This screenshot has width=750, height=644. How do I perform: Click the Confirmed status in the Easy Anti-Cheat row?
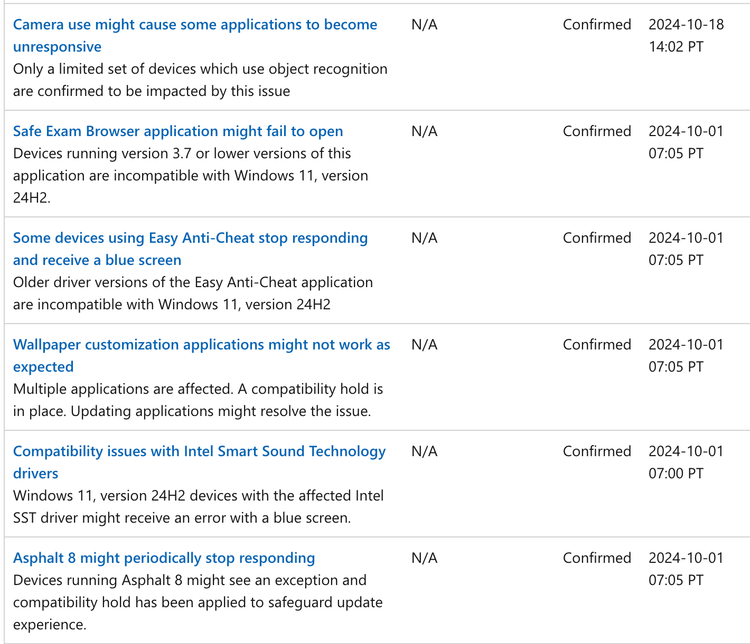597,238
